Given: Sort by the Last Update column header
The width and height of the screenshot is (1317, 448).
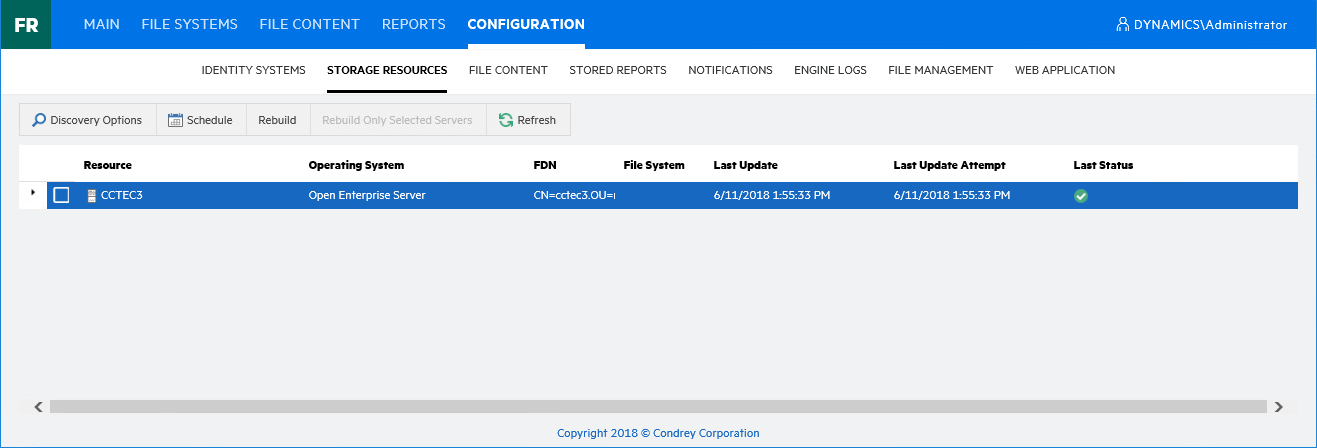Looking at the screenshot, I should point(745,165).
